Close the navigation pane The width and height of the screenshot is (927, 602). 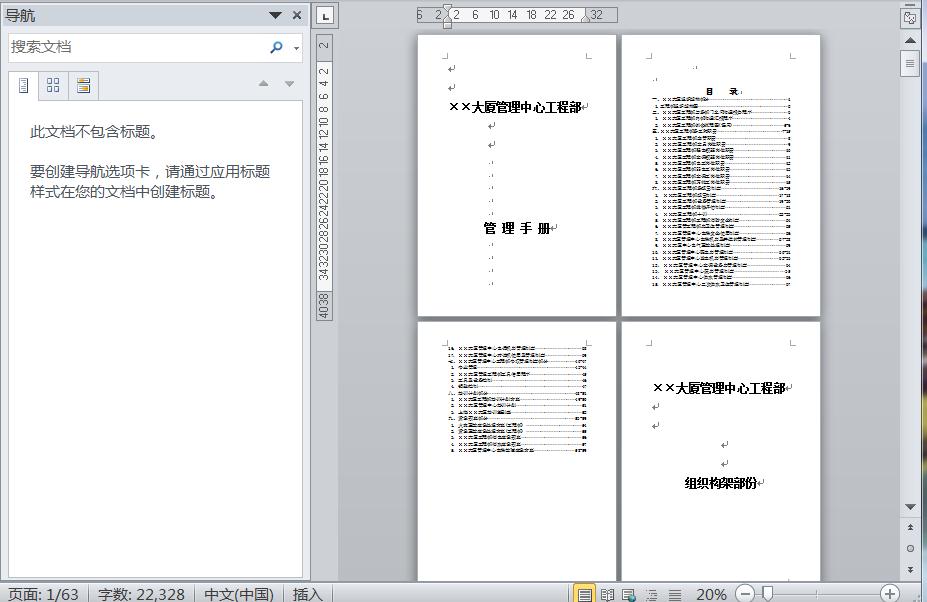coord(297,15)
